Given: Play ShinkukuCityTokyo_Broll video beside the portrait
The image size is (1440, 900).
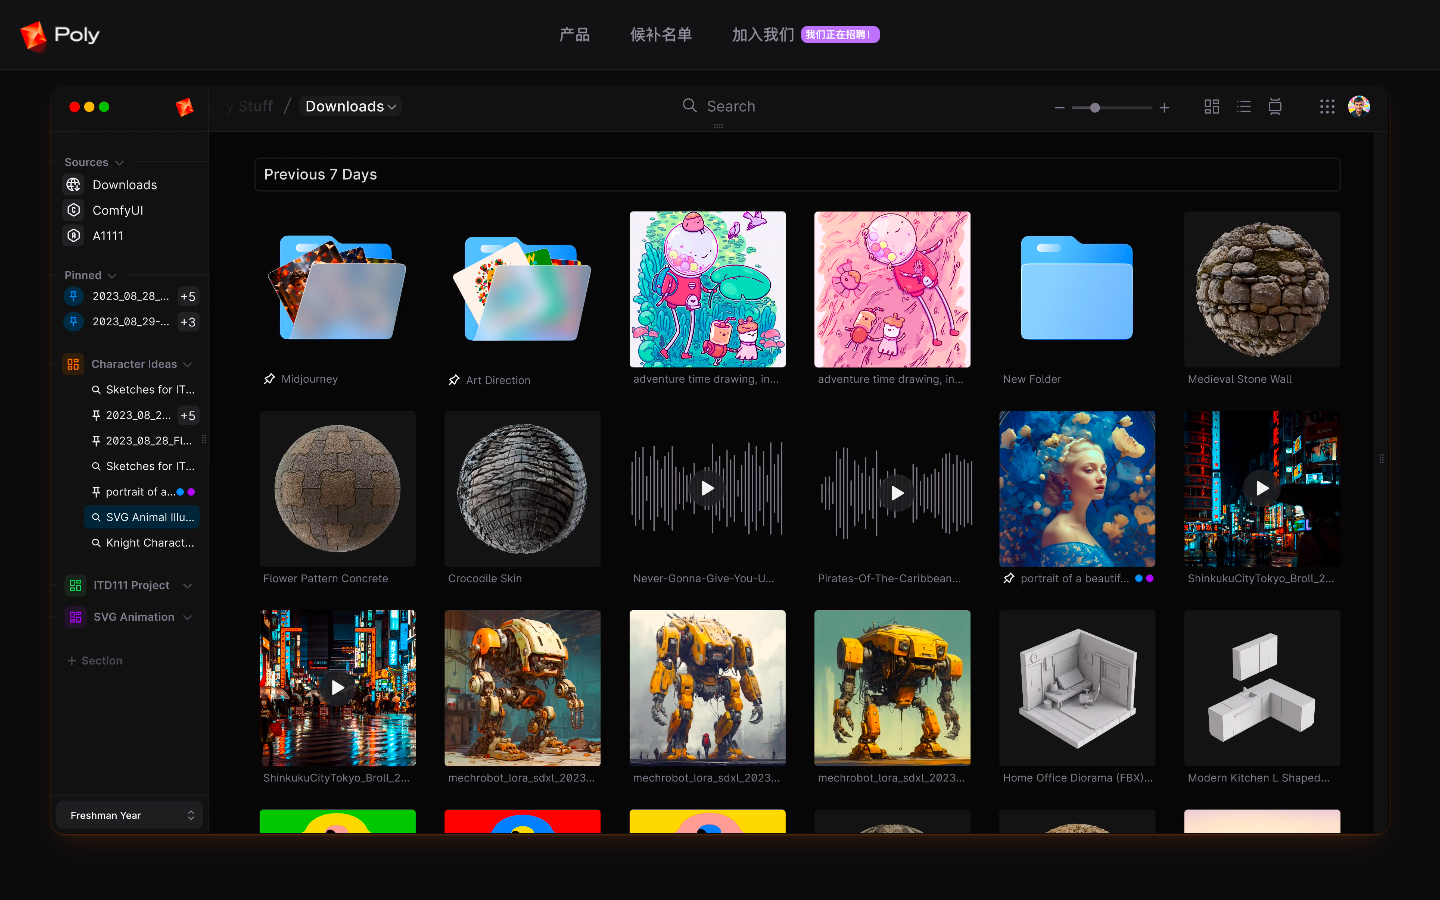Looking at the screenshot, I should click(1262, 488).
